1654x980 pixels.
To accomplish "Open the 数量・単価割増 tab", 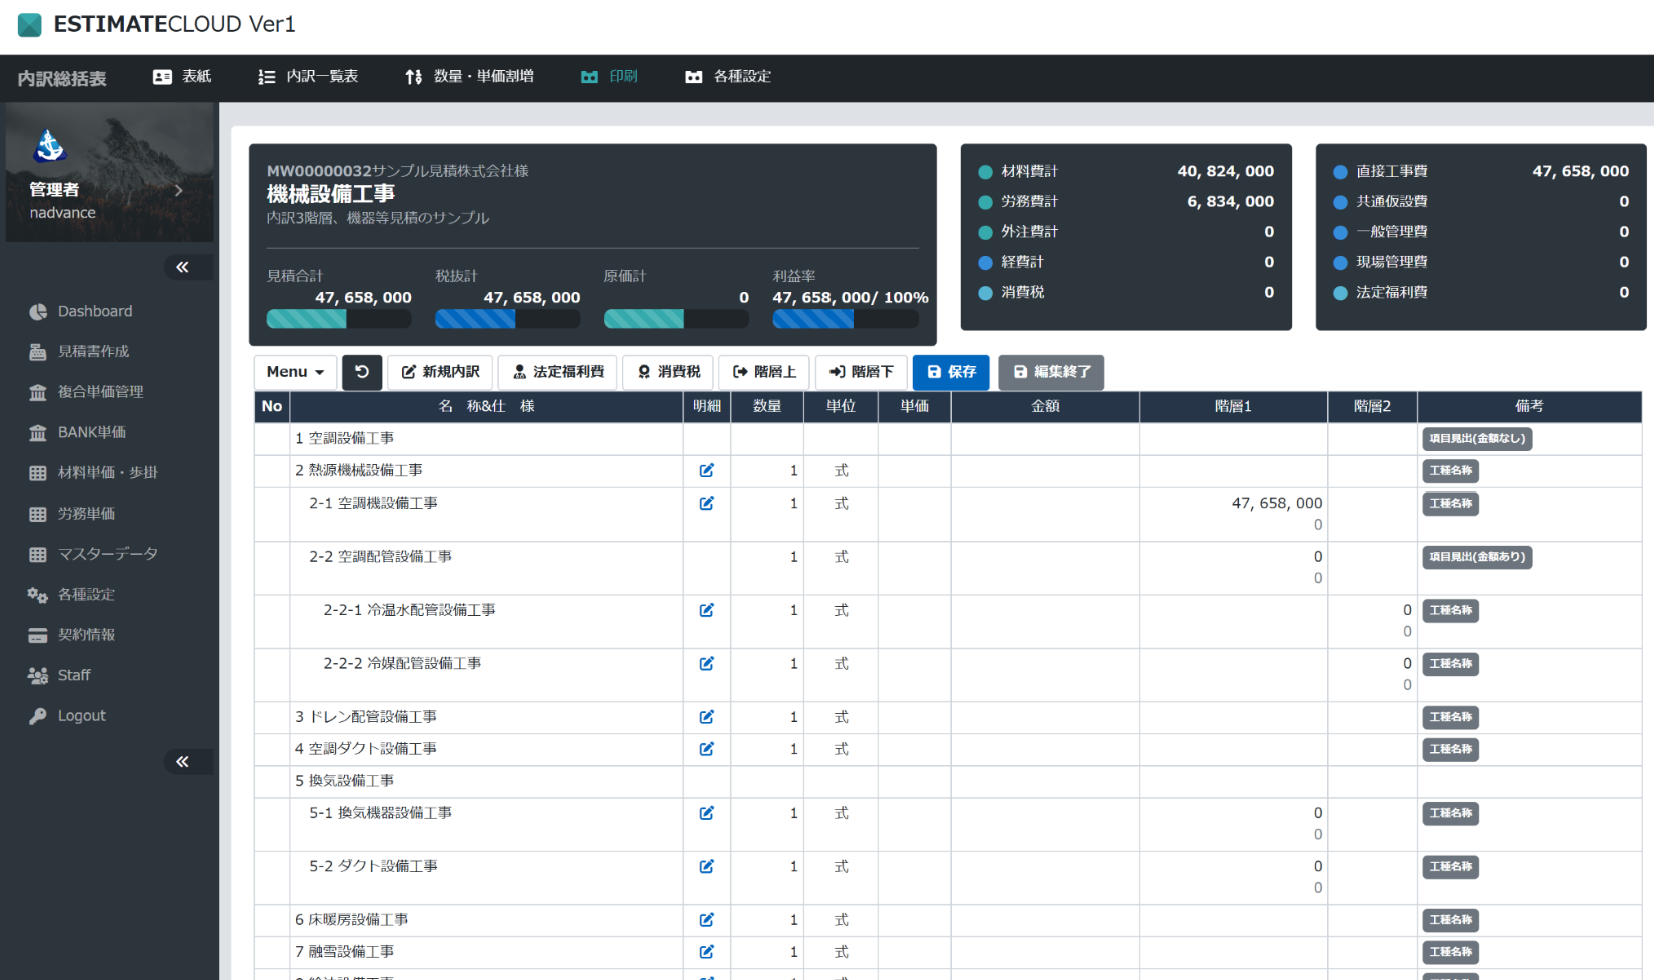I will [x=469, y=77].
